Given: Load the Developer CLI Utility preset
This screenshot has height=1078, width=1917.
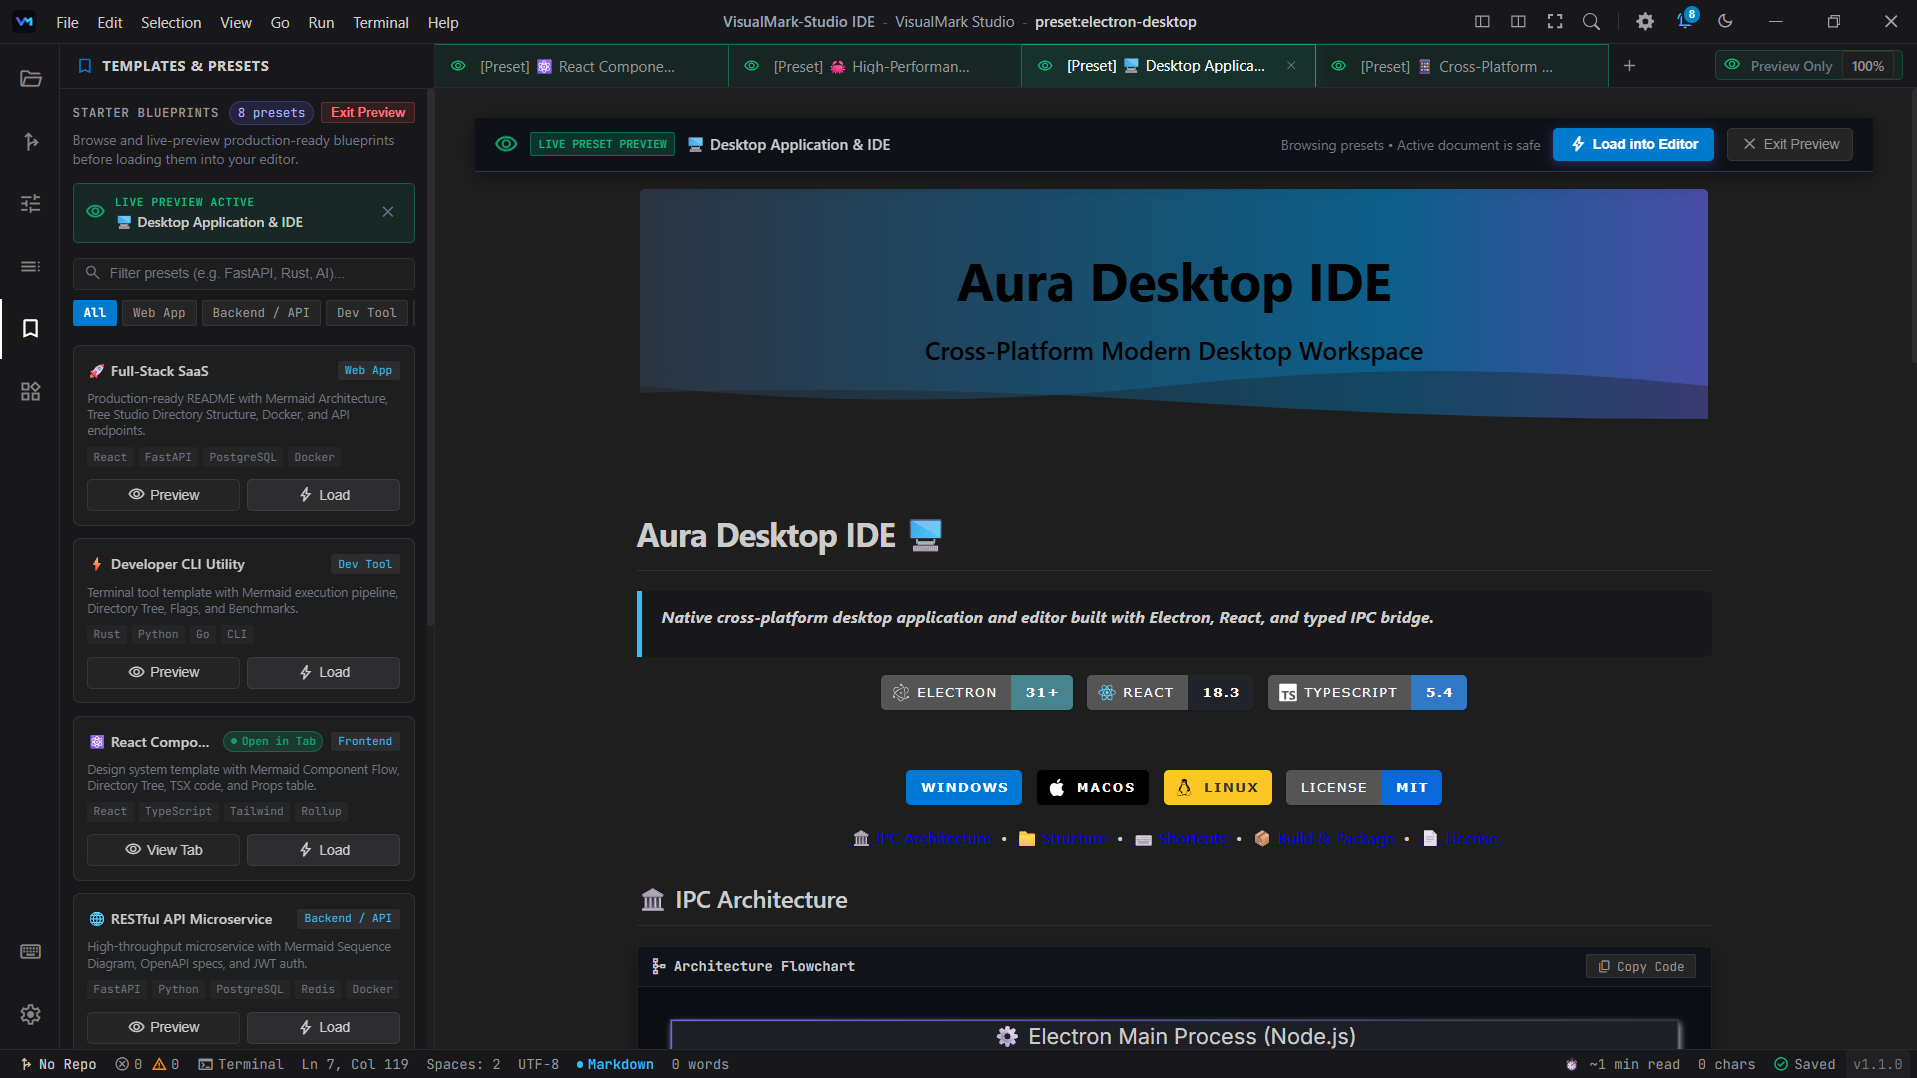Looking at the screenshot, I should pos(323,672).
